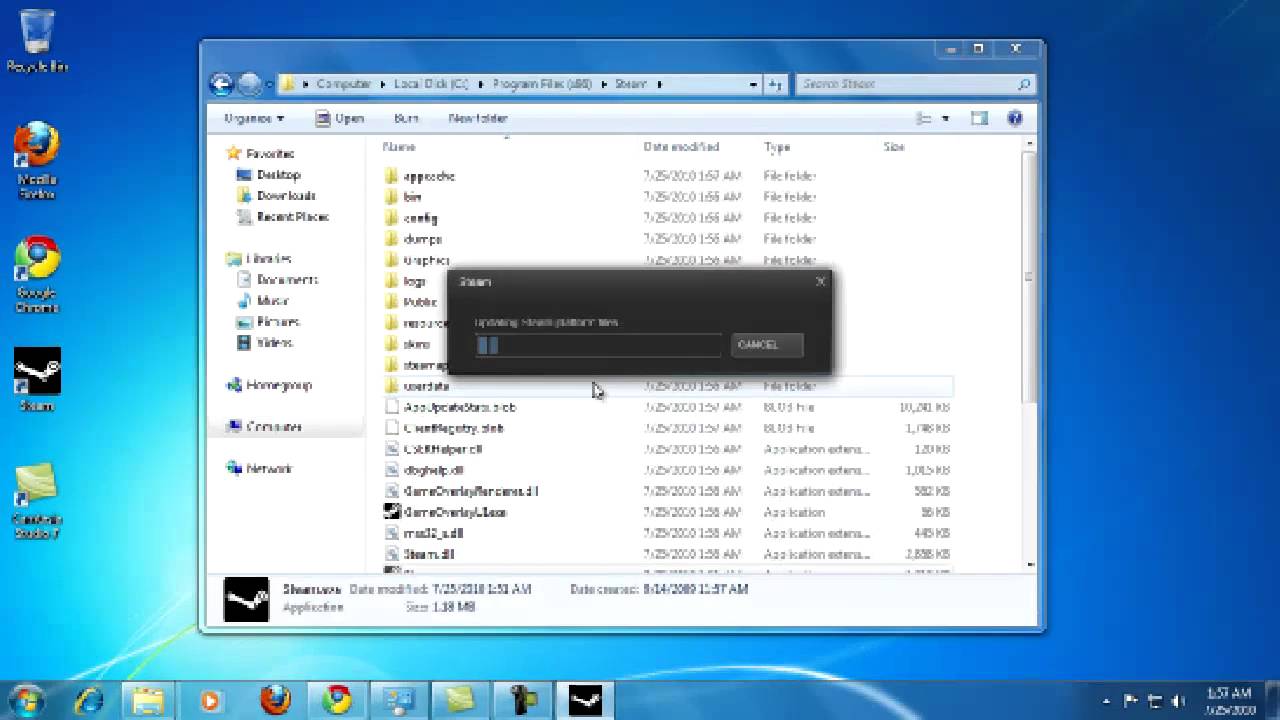This screenshot has height=720, width=1280.
Task: Select Favorites in the navigation pane
Action: (269, 154)
